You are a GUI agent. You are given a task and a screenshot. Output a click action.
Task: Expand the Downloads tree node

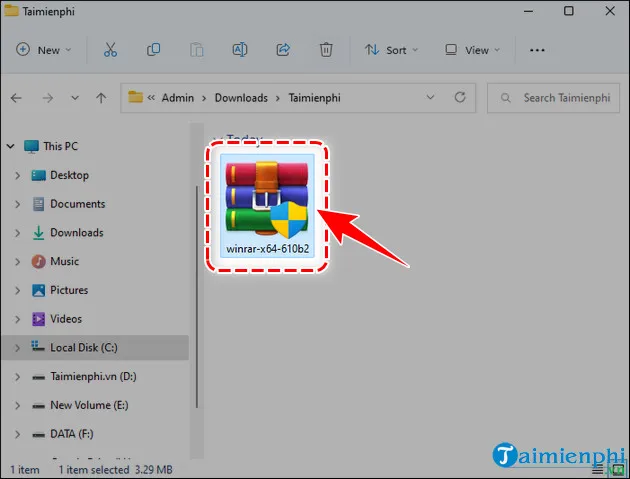(17, 233)
